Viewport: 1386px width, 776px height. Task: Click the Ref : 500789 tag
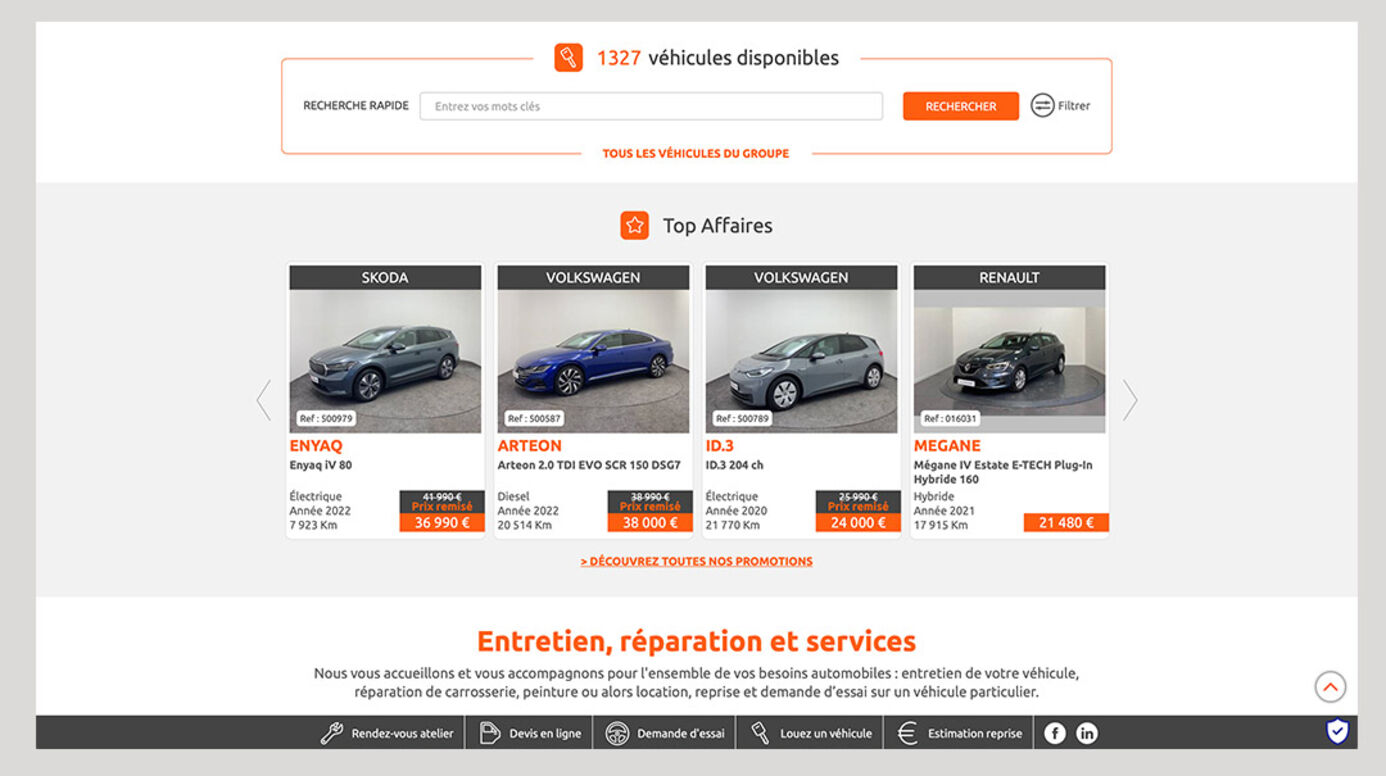coord(741,419)
